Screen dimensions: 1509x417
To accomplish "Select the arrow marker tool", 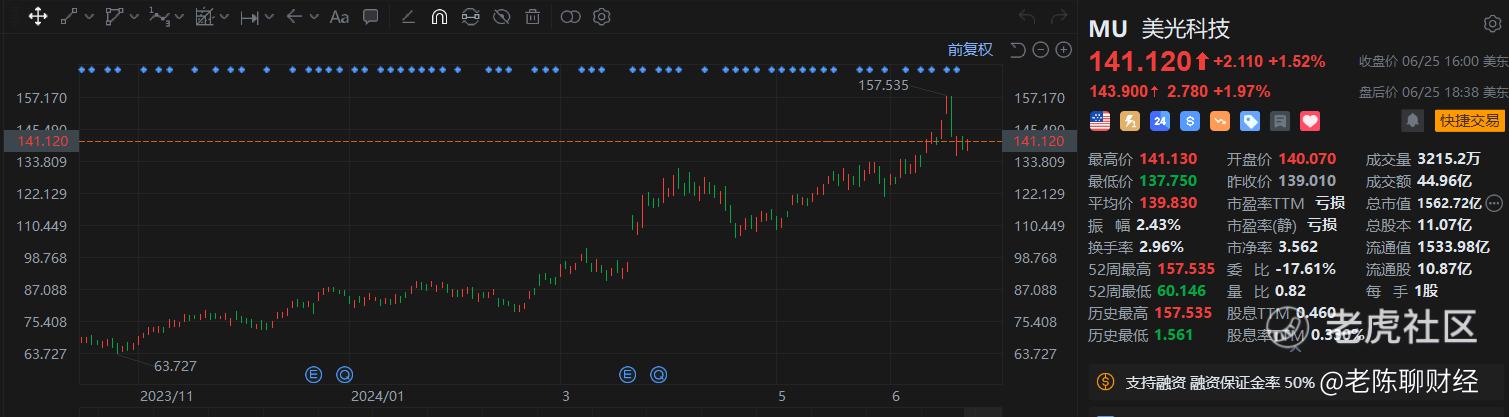I will click(x=294, y=16).
